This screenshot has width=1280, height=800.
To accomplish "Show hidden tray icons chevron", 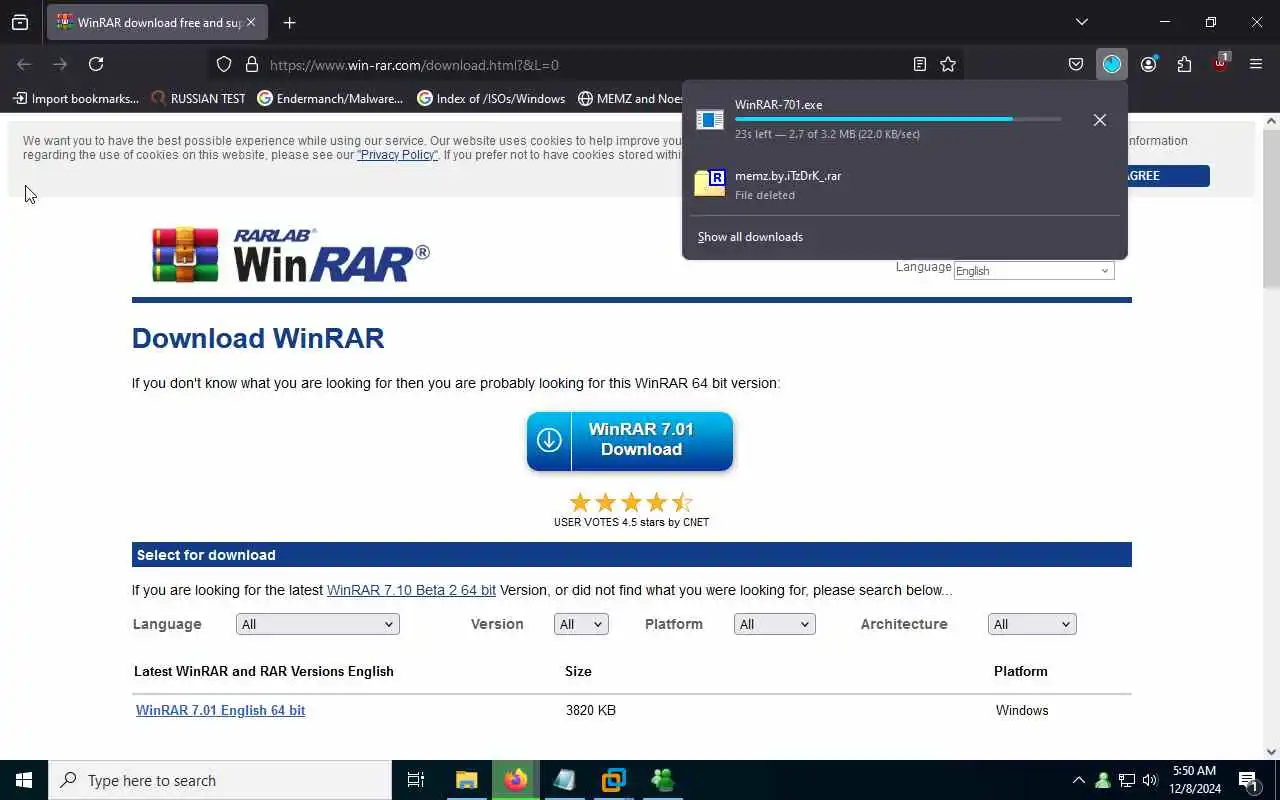I will (x=1078, y=780).
